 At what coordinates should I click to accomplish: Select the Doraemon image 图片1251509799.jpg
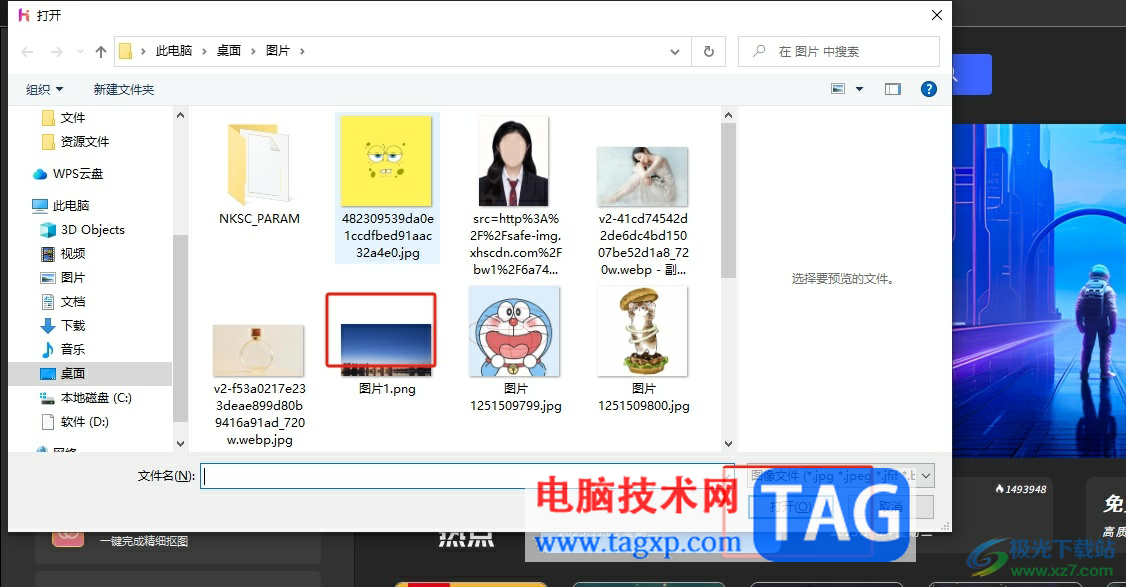(x=515, y=349)
